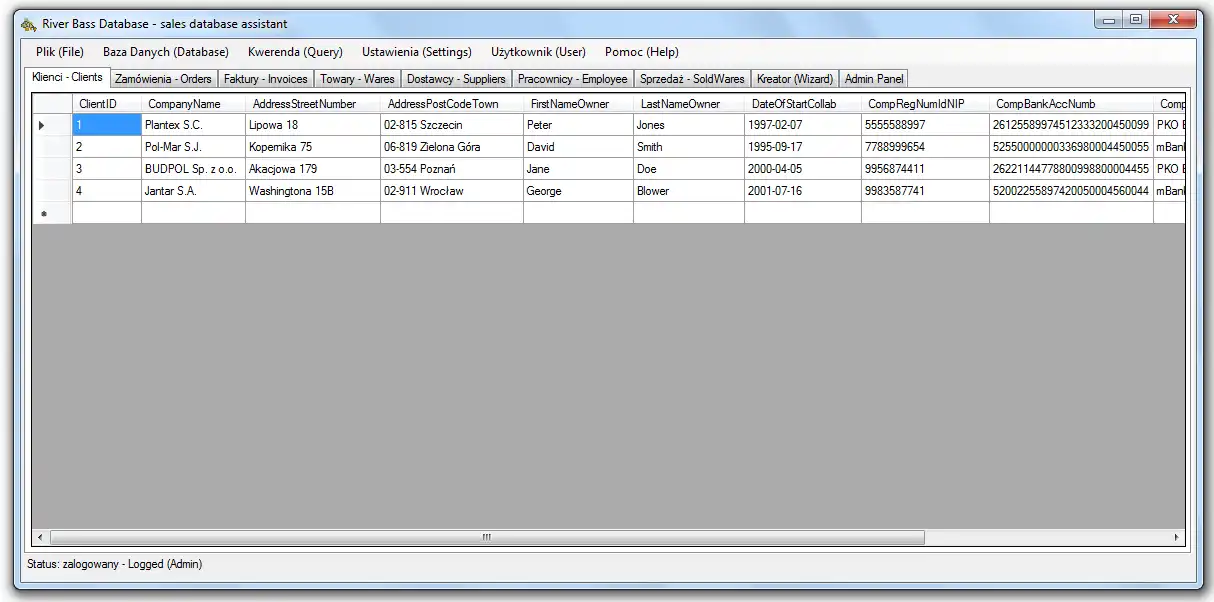Screen dimensions: 1214x602
Task: Open the Użytkownik (User) menu
Action: [538, 52]
